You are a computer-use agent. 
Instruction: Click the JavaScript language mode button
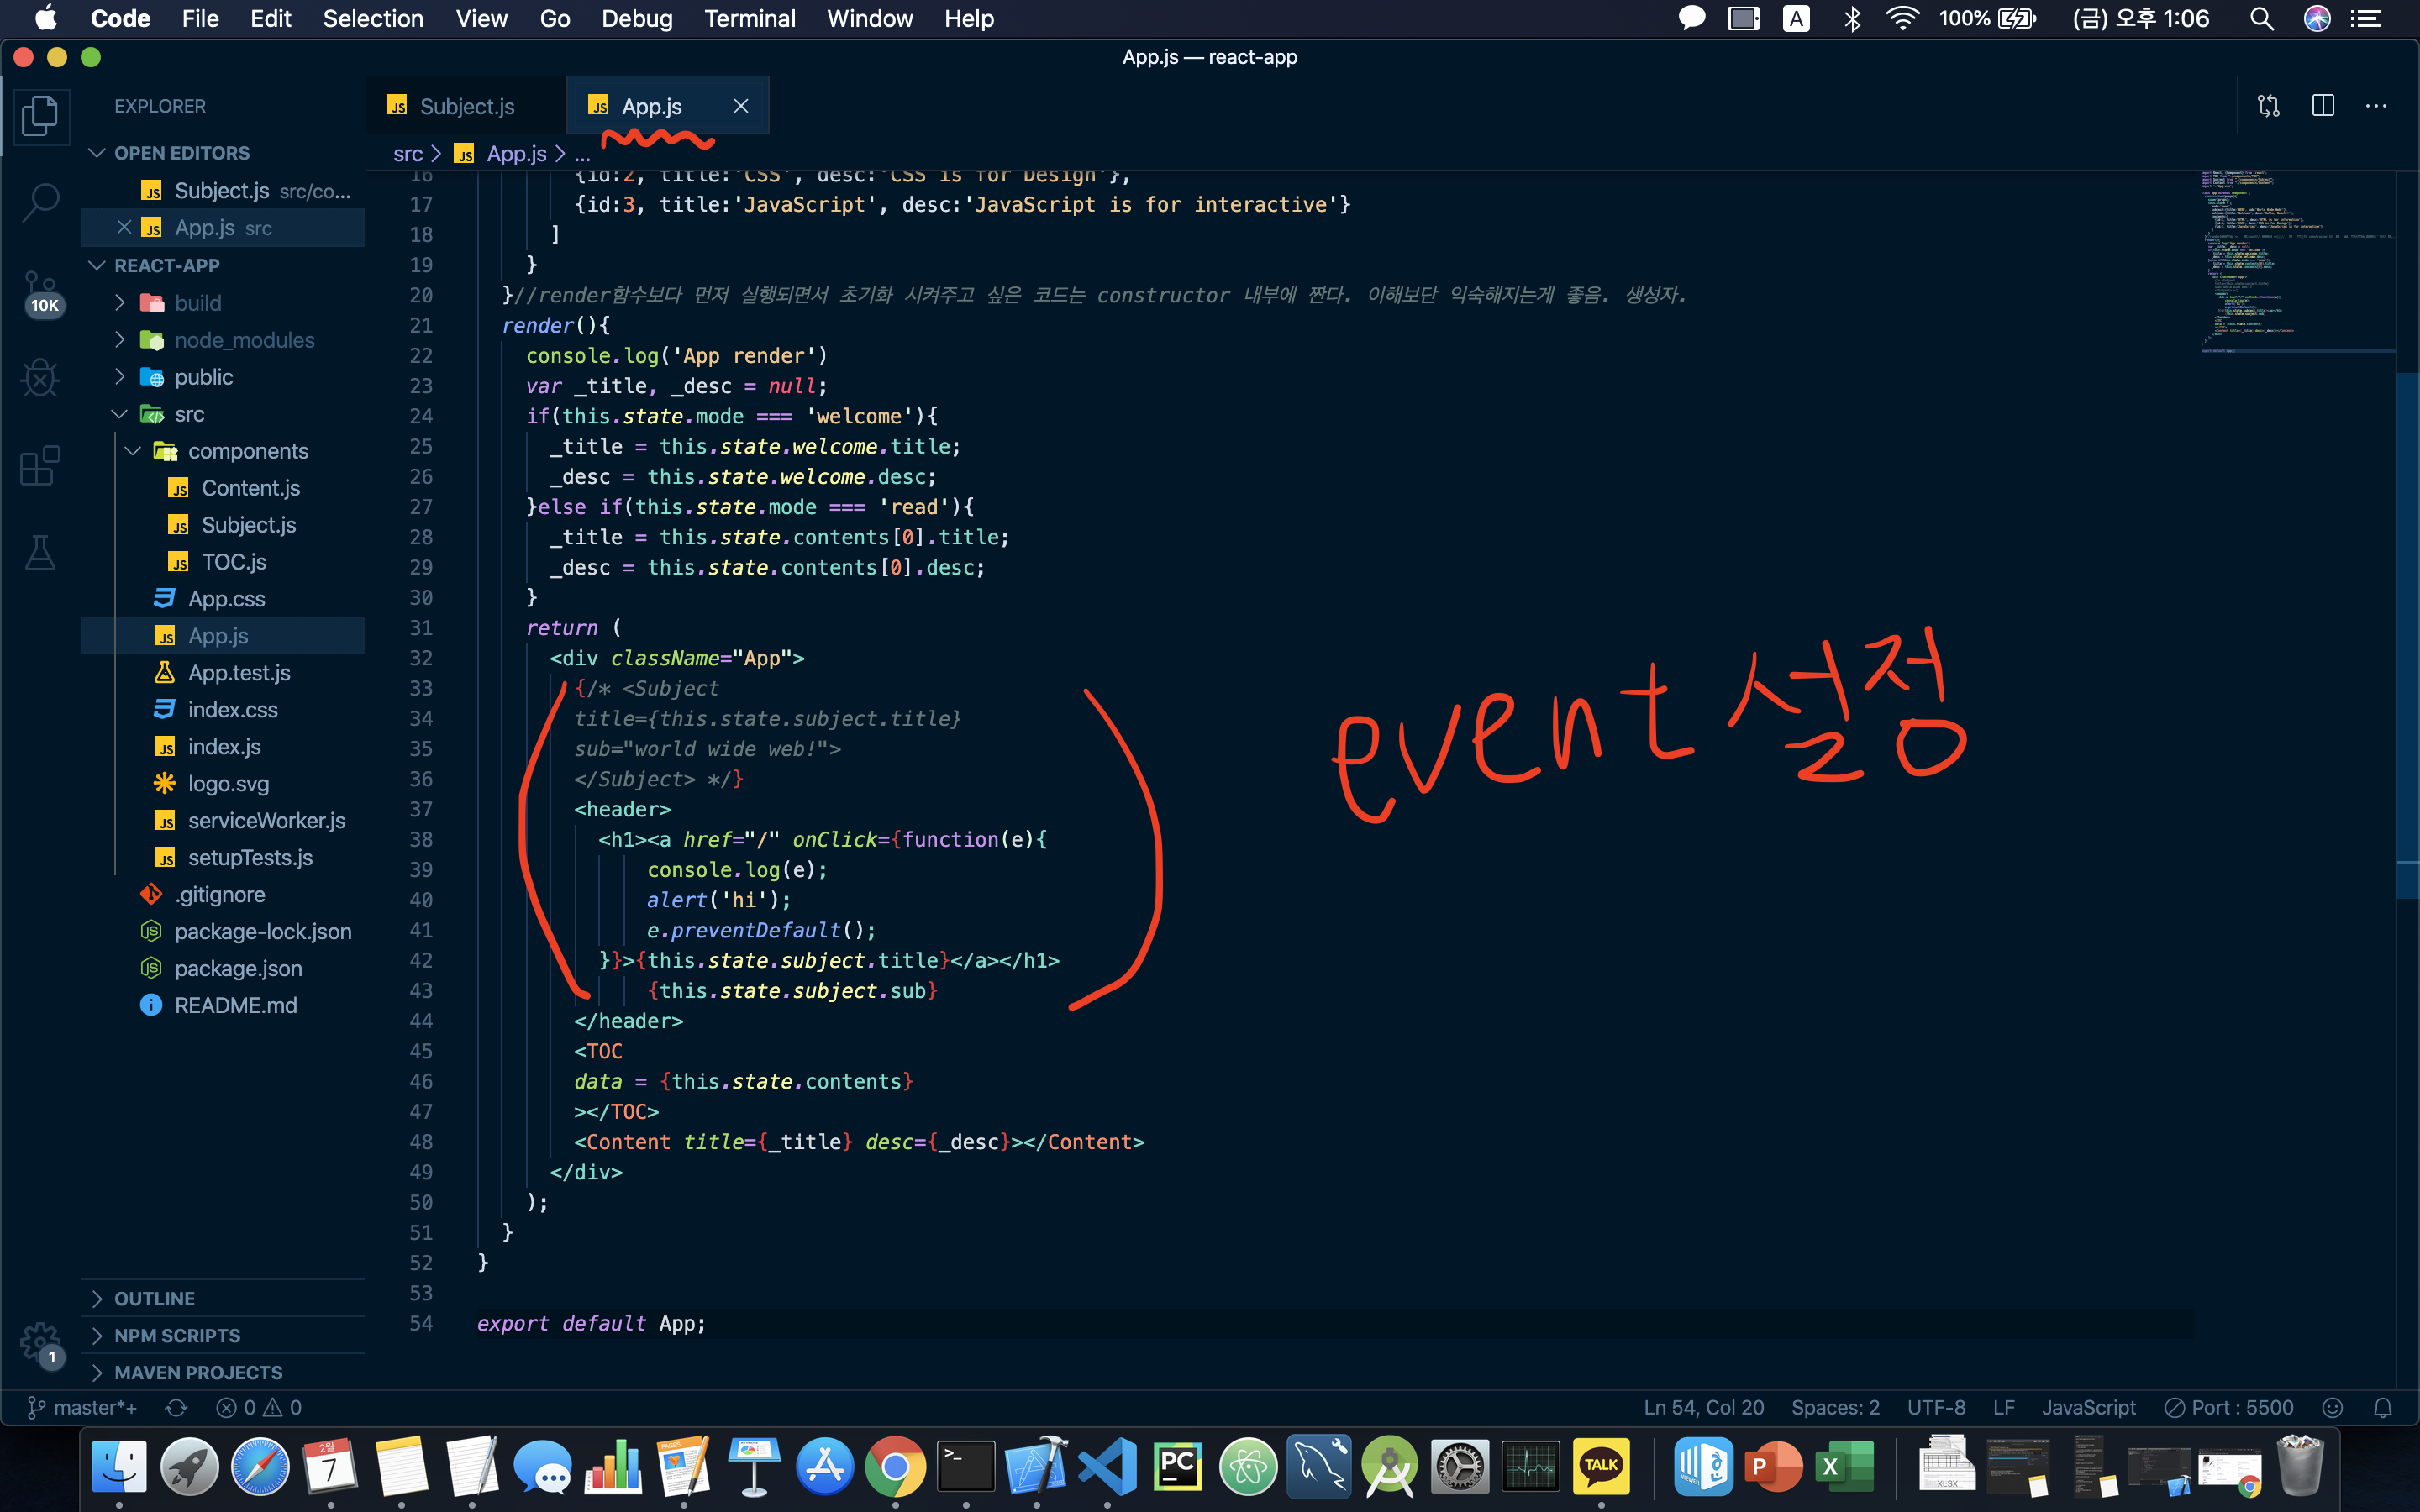[2088, 1407]
